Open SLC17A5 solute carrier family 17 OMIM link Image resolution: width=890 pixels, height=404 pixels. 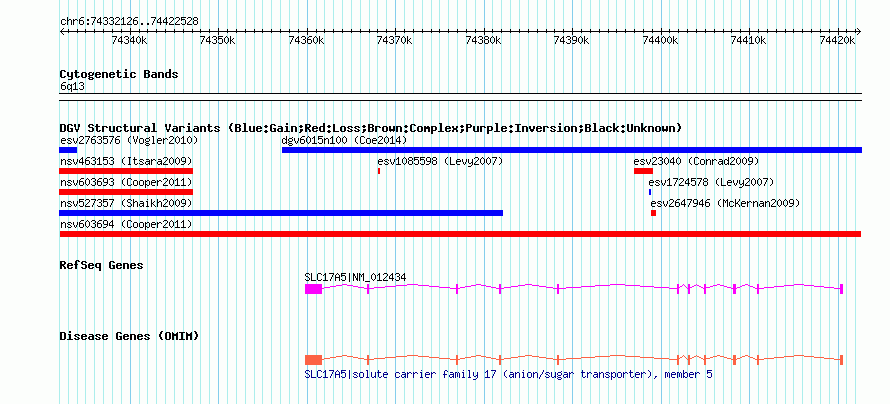pyautogui.click(x=509, y=374)
